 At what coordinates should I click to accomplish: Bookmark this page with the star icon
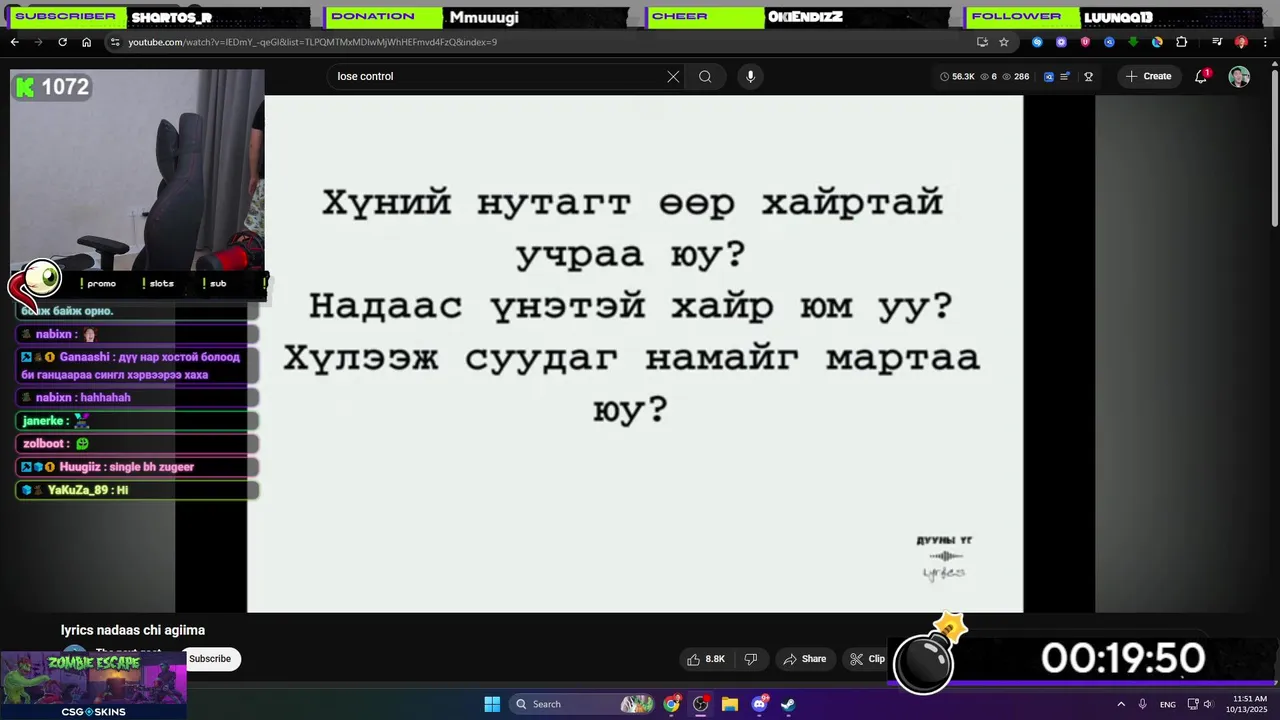coord(1004,42)
